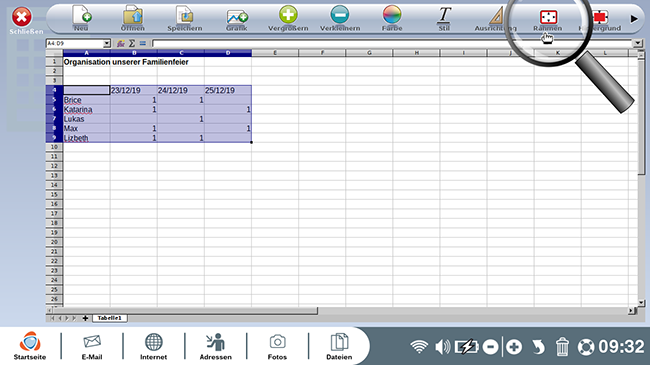Click the Sum sigma icon
The image size is (650, 365).
[132, 43]
